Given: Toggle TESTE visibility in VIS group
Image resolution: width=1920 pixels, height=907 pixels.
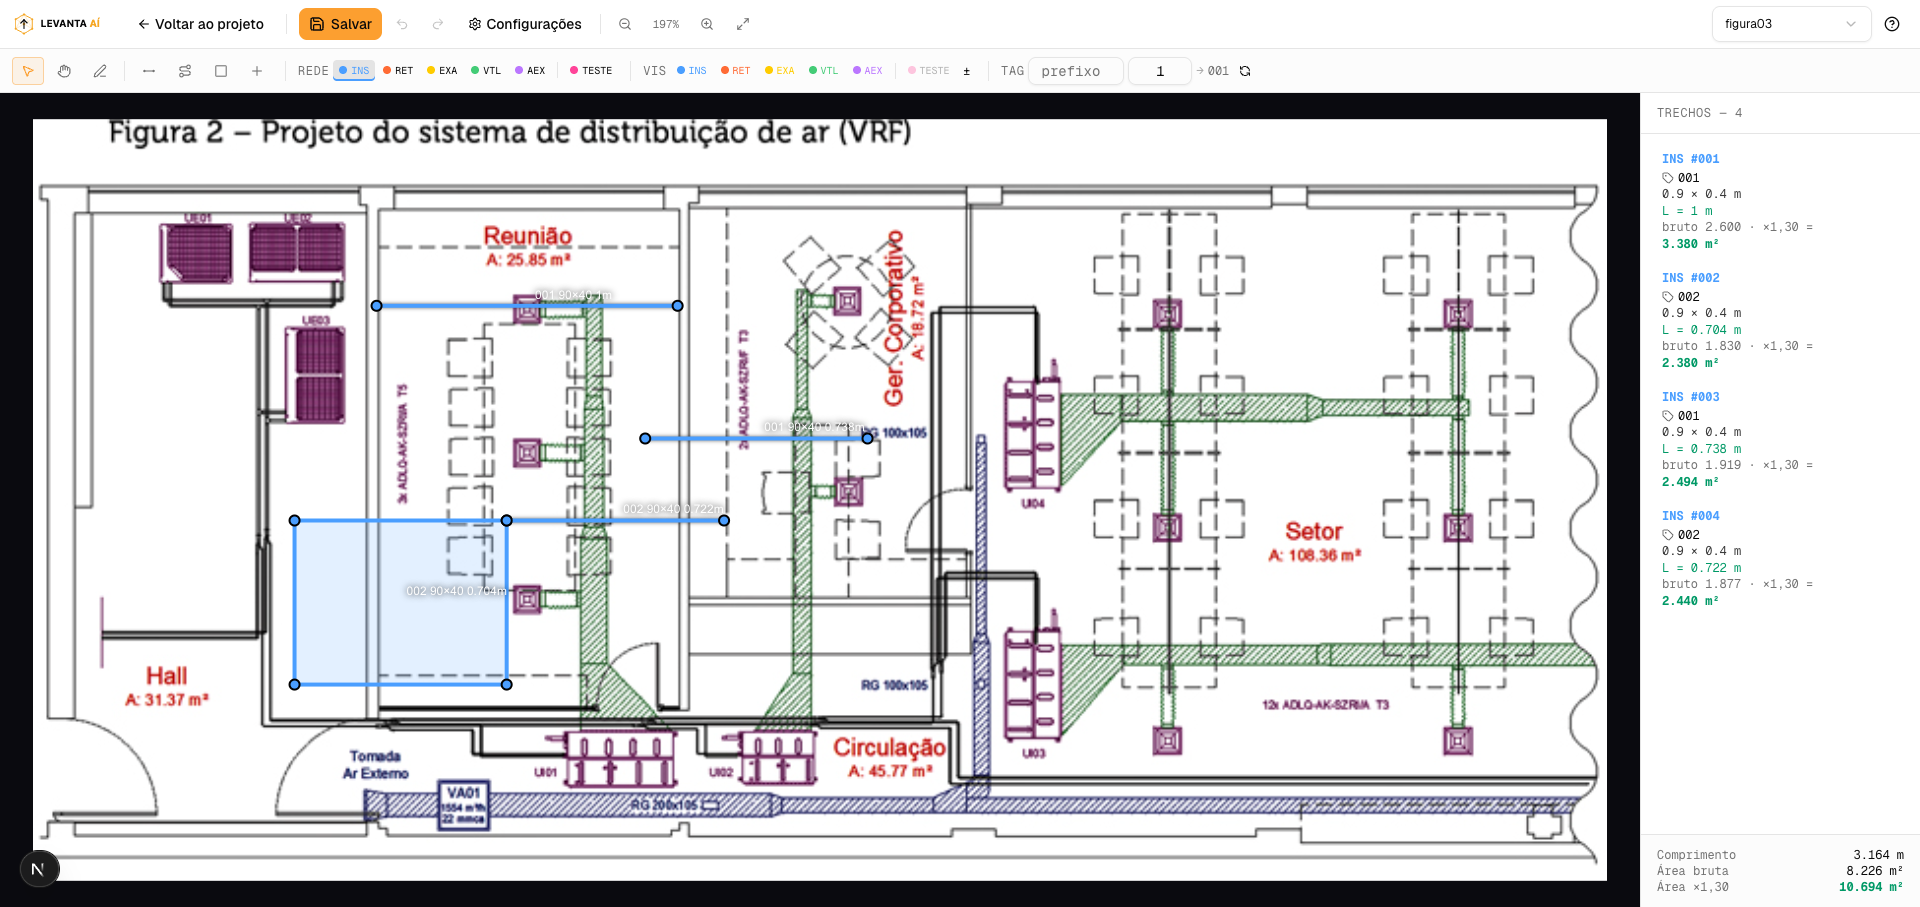Looking at the screenshot, I should click(929, 71).
